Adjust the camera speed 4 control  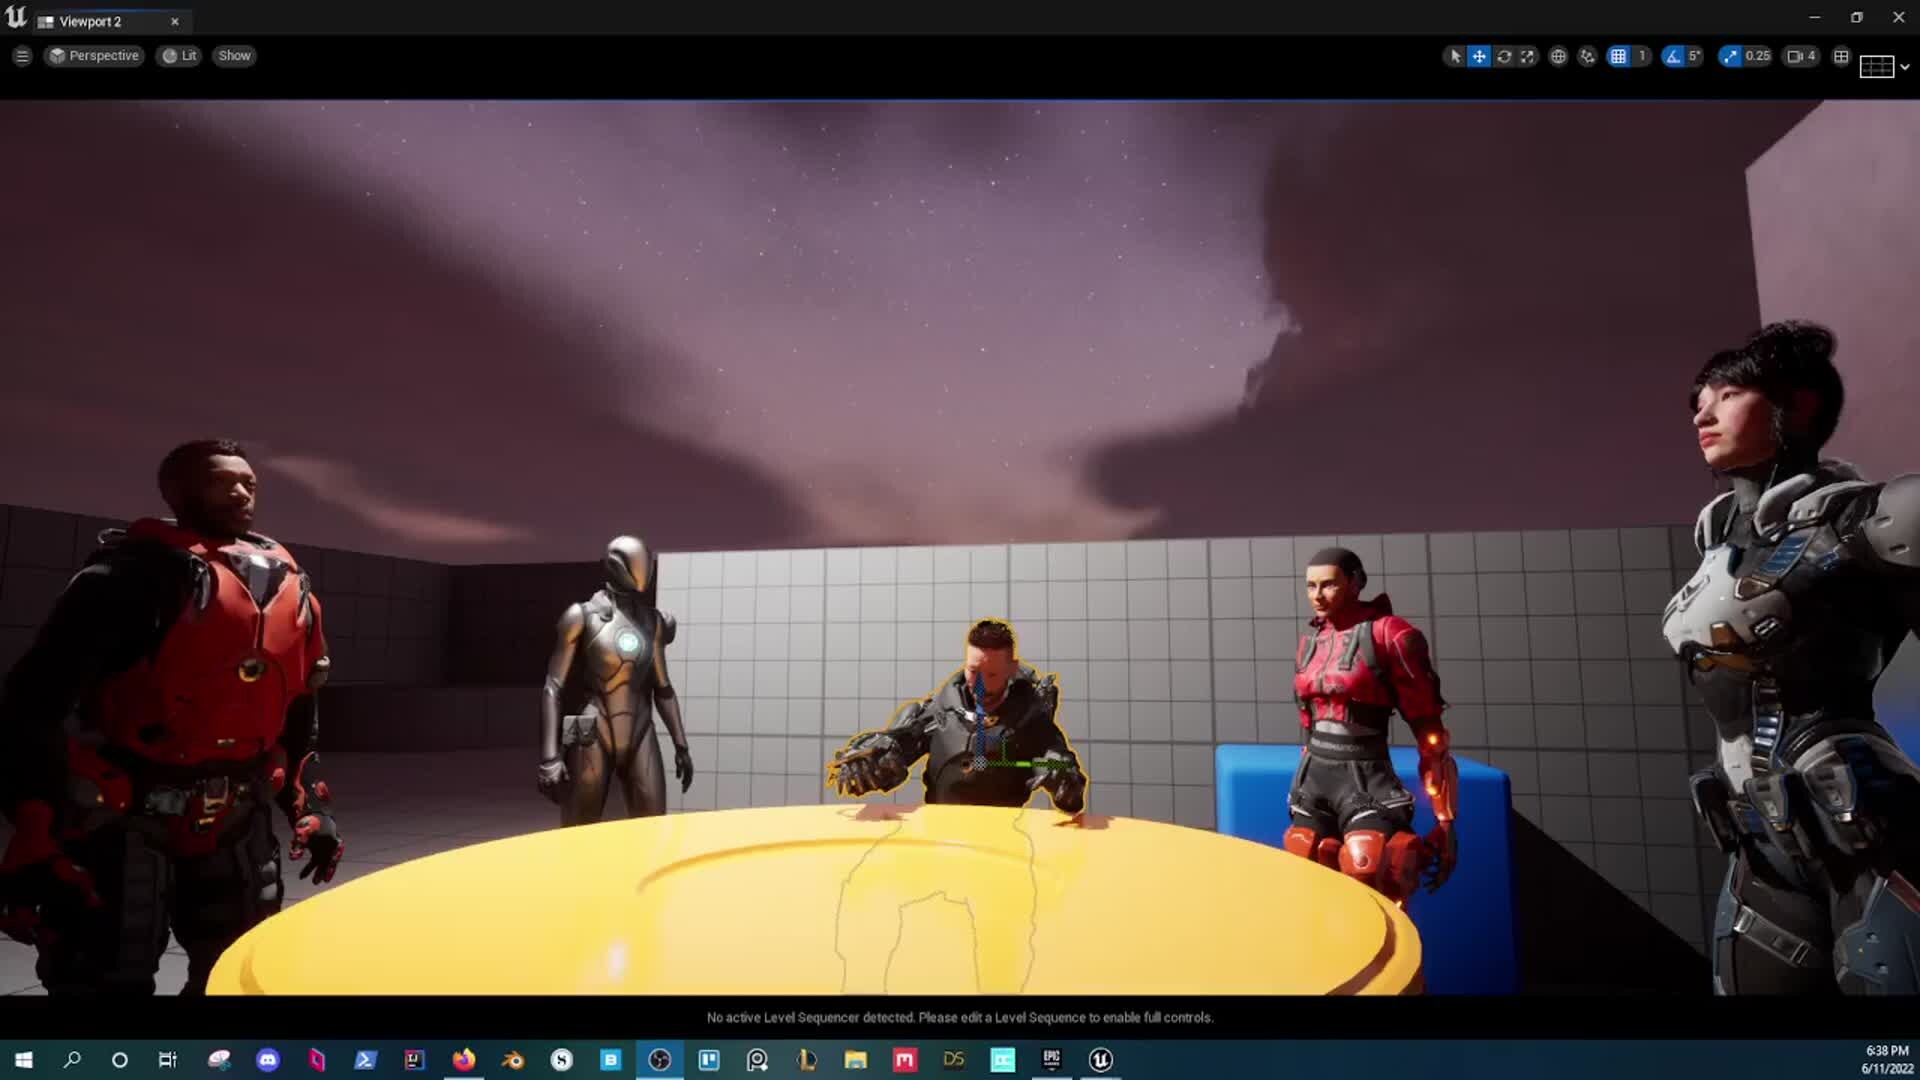(1802, 56)
